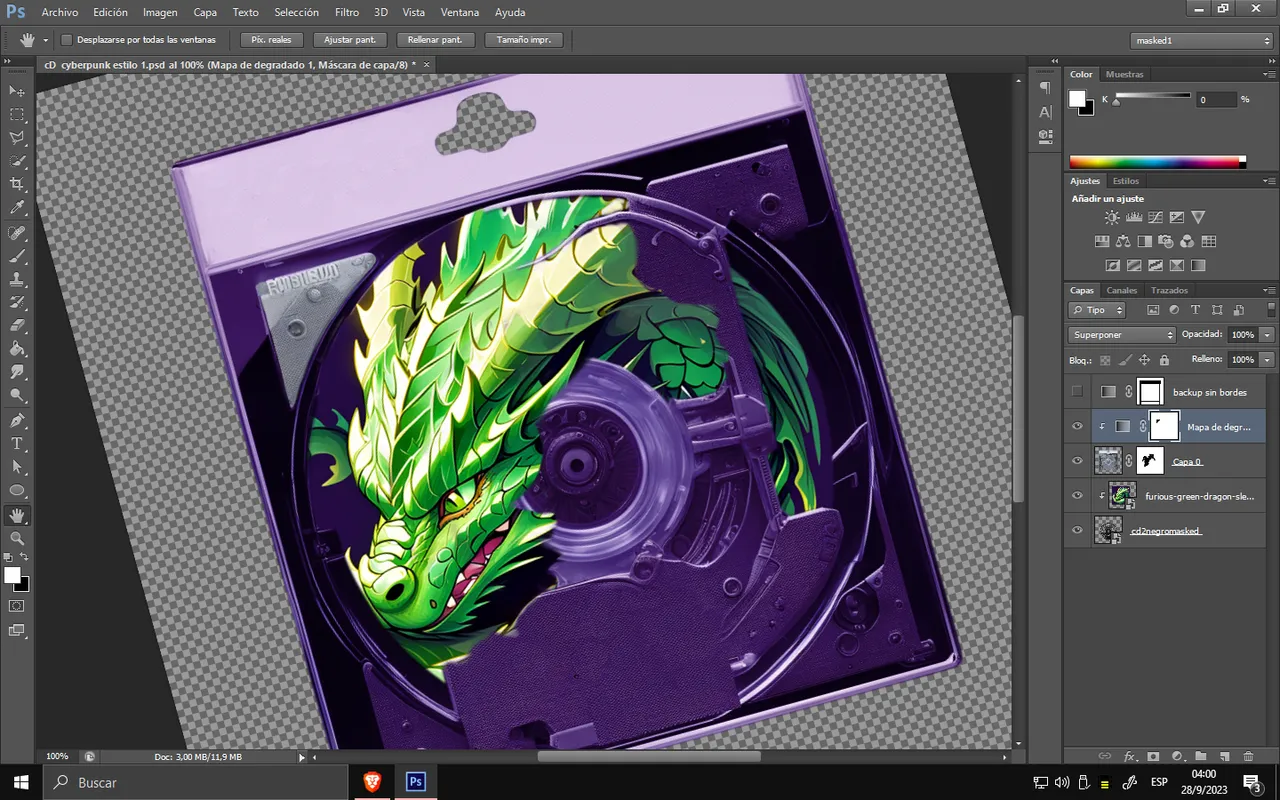
Task: Select the Horizontal Type tool
Action: 17,443
